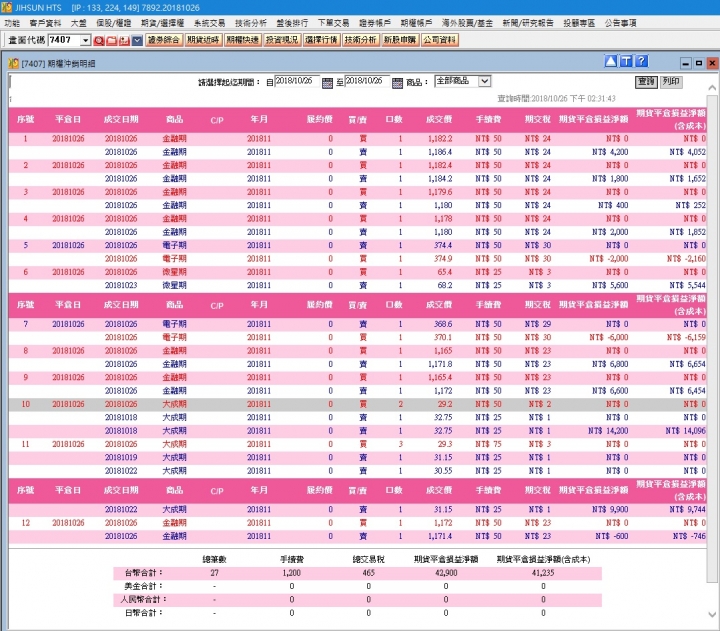The height and width of the screenshot is (631, 720).
Task: Open start-date calendar picker icon
Action: pos(327,83)
